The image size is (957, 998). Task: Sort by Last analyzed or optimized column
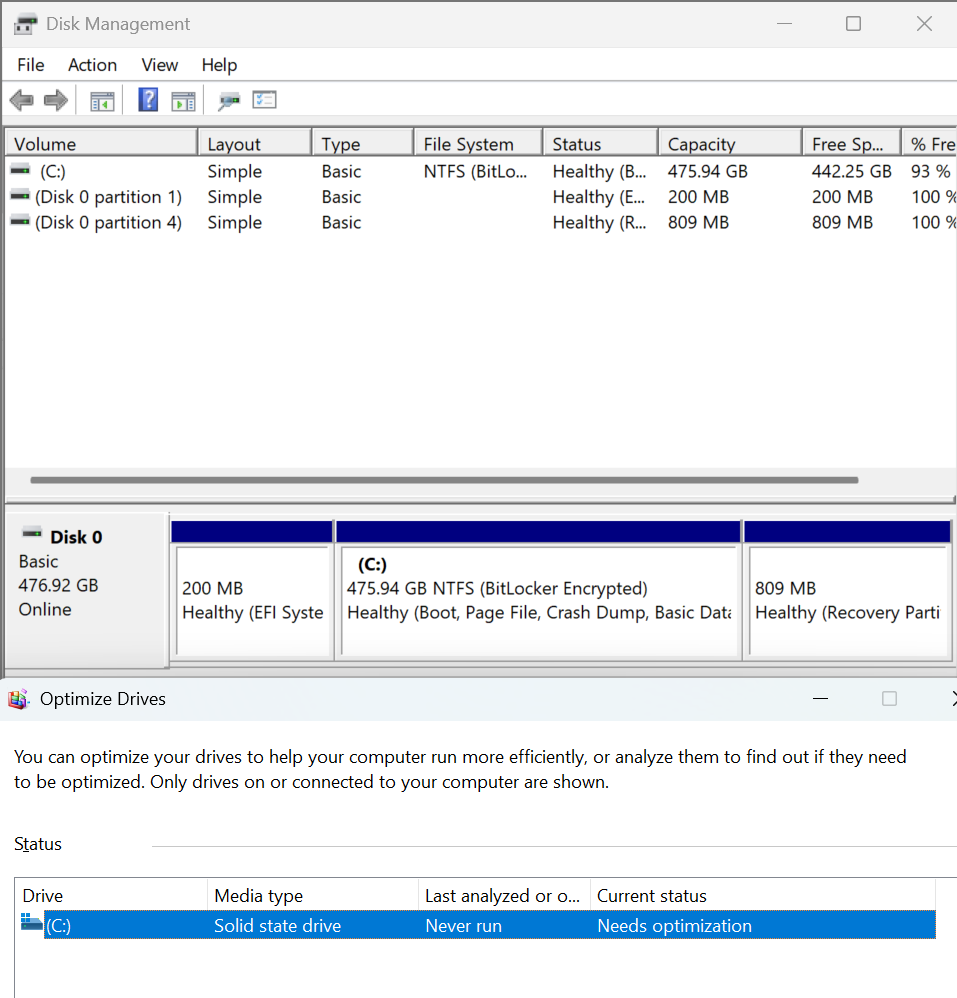pos(505,896)
